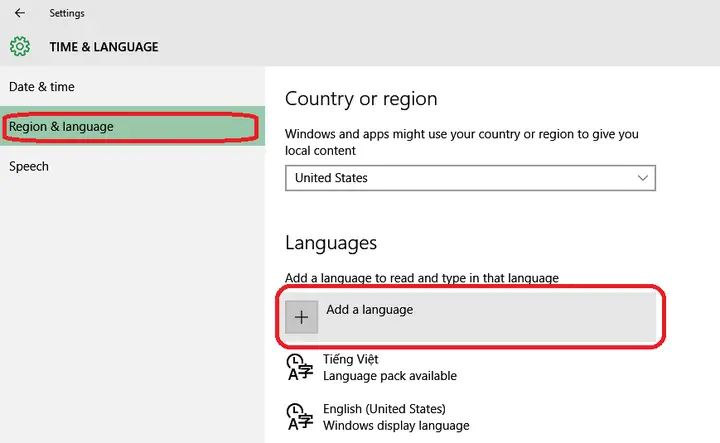Click the Add a language label

pyautogui.click(x=370, y=309)
